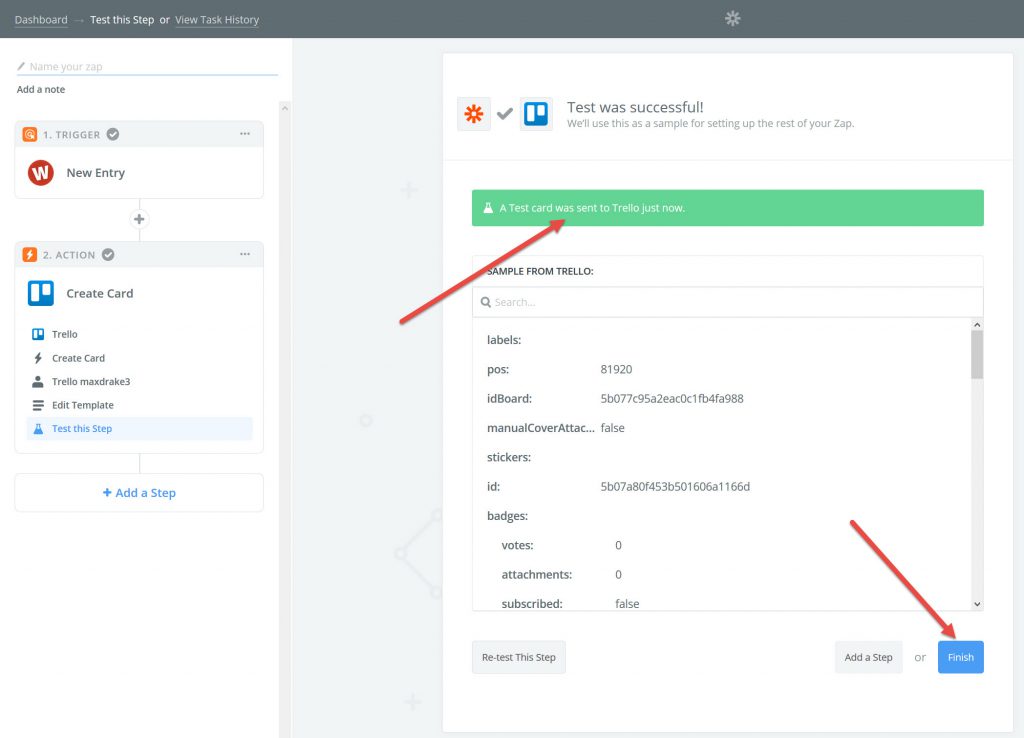
Task: Open the Dashboard link
Action: click(41, 19)
